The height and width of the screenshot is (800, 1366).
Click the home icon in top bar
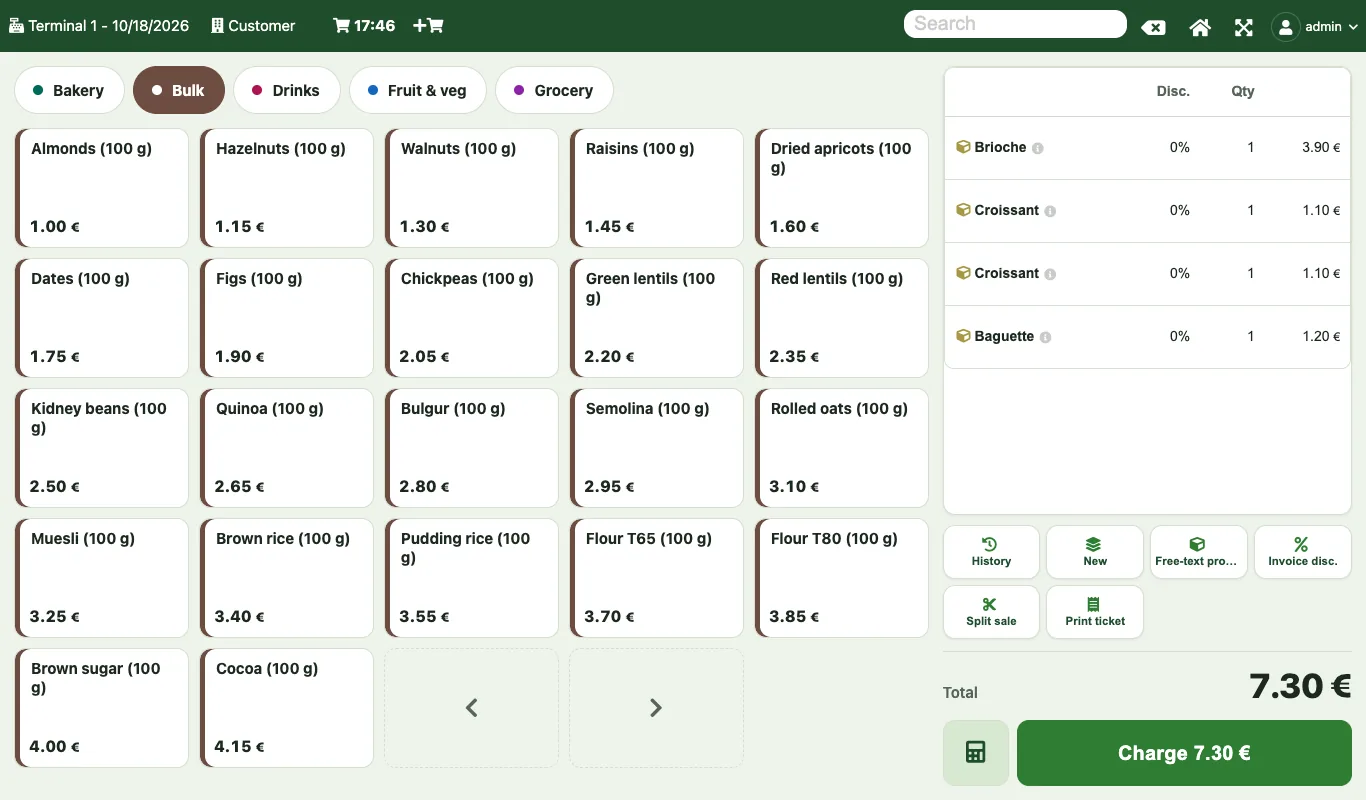pyautogui.click(x=1200, y=27)
